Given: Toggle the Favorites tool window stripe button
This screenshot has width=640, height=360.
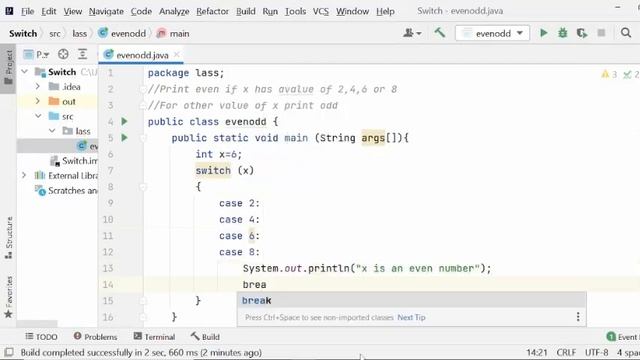Looking at the screenshot, I should (x=9, y=297).
